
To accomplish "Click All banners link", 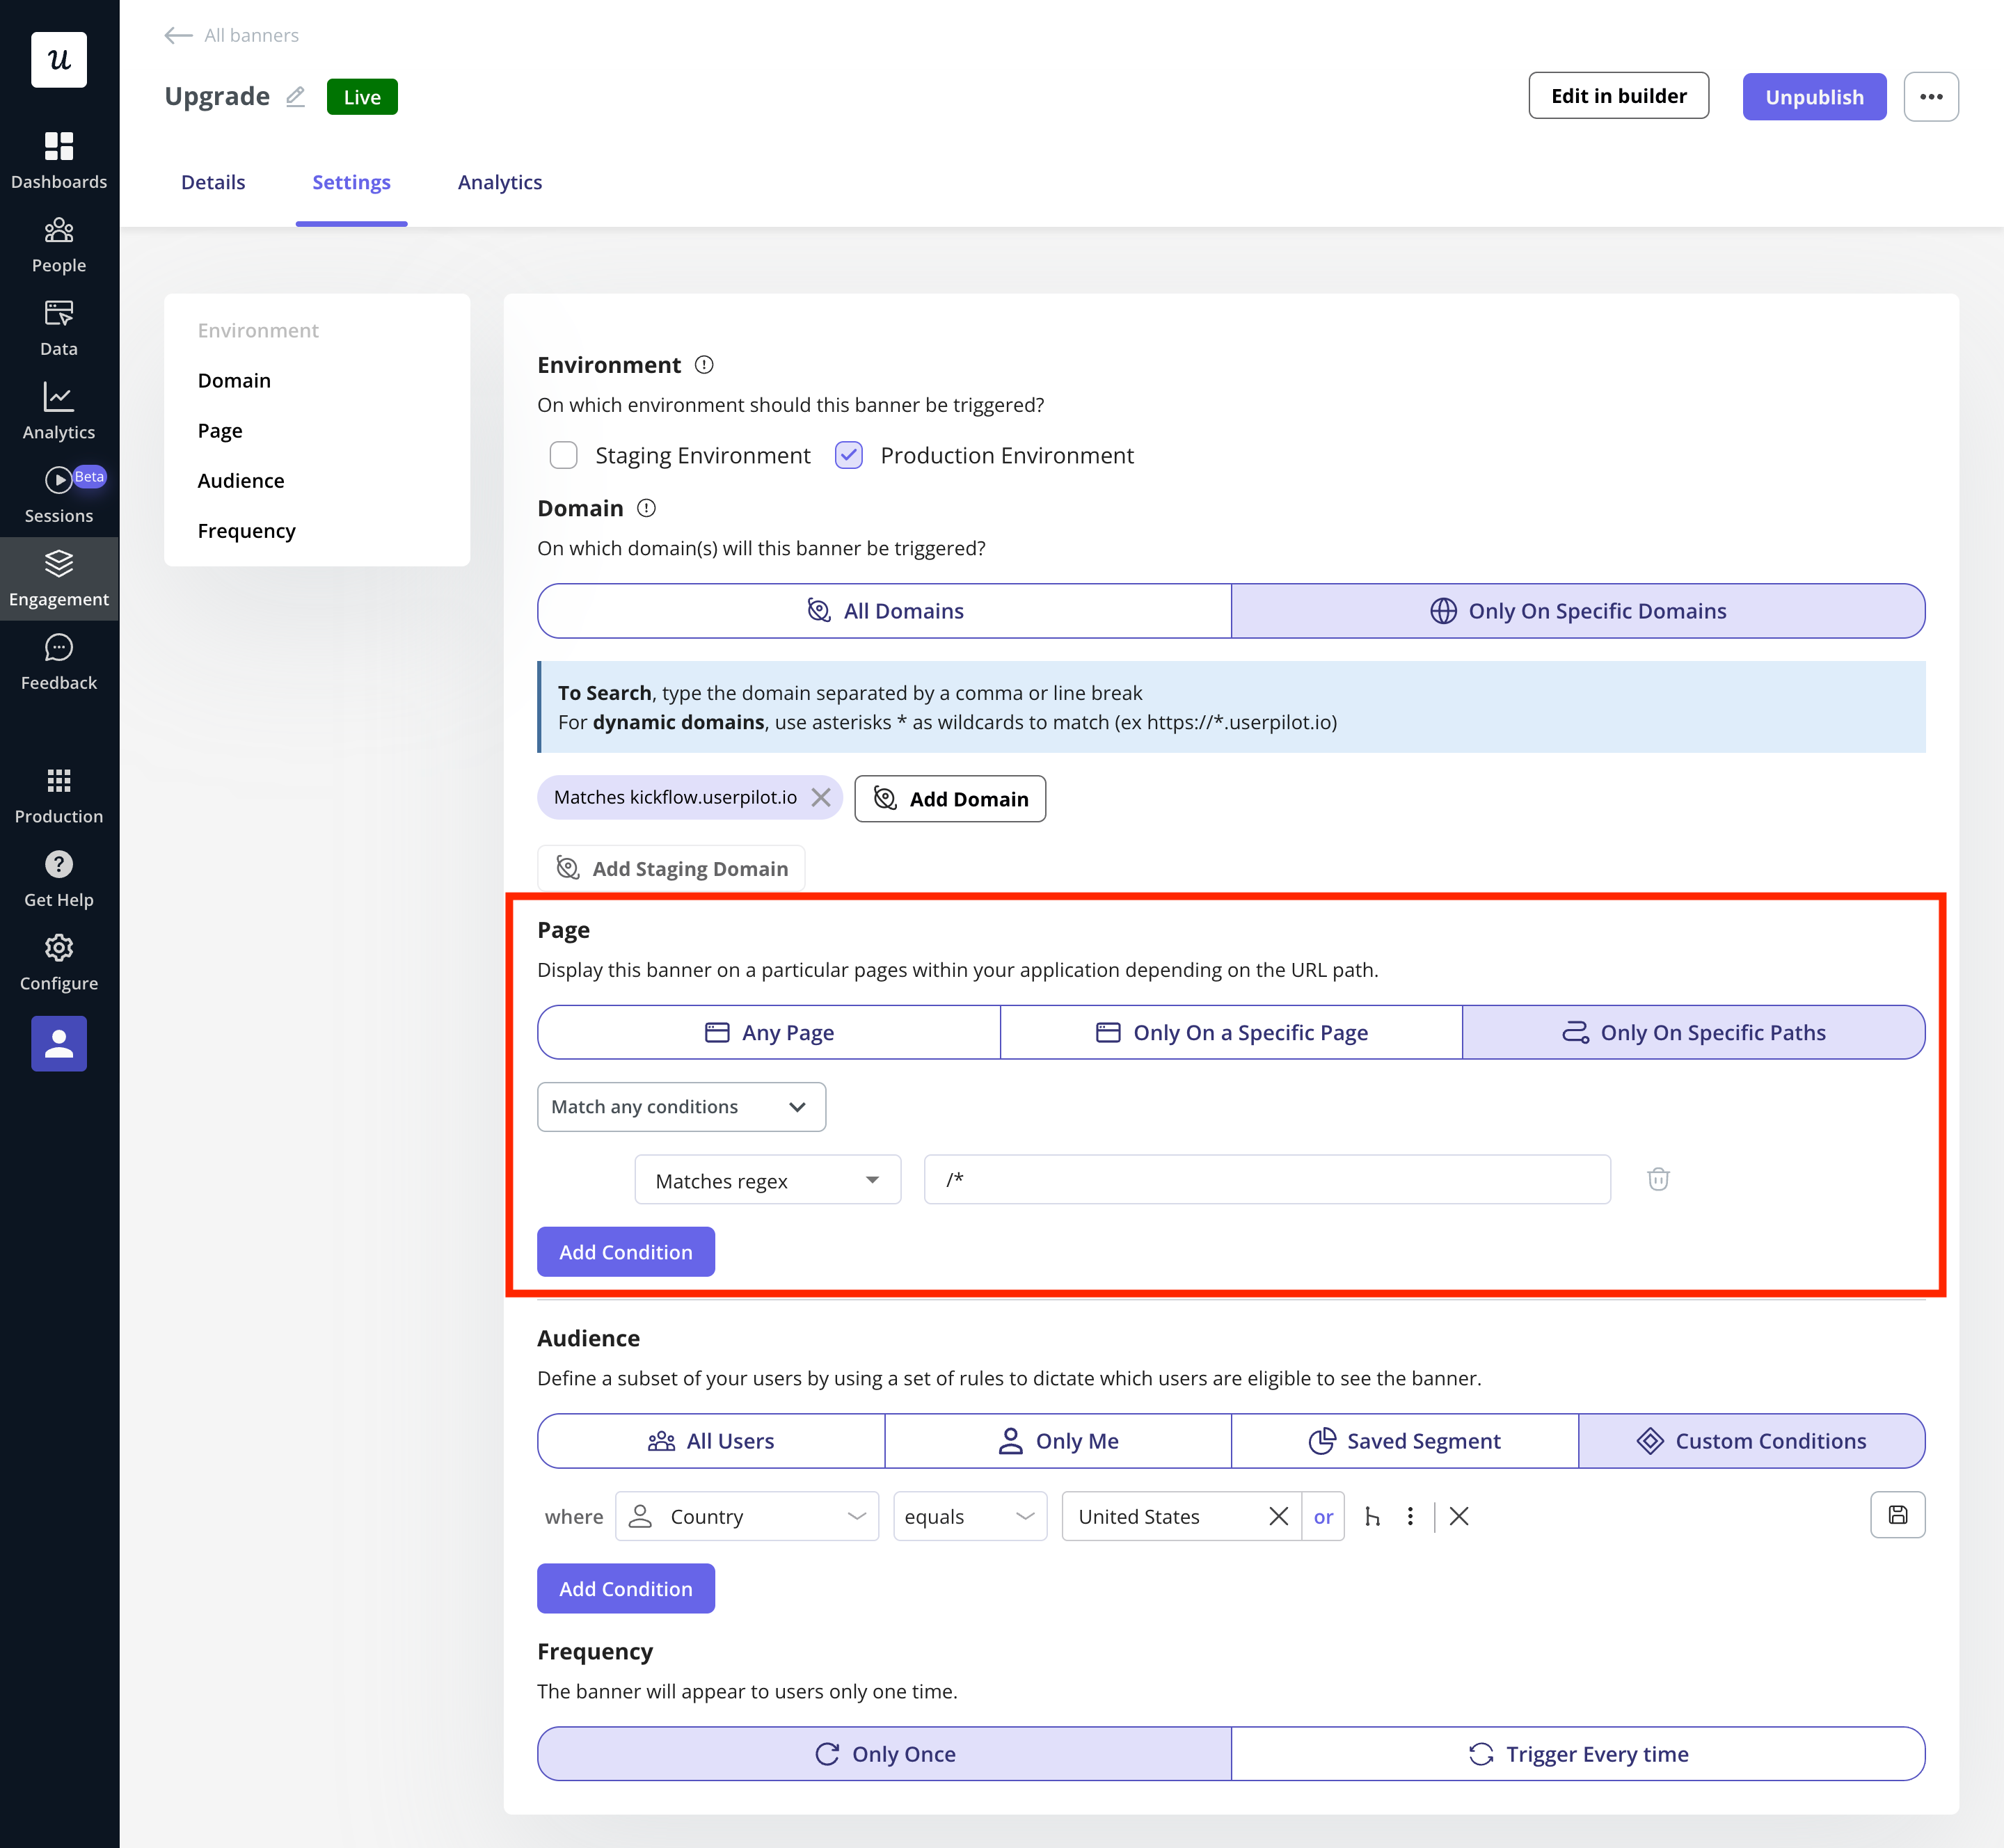I will pyautogui.click(x=251, y=35).
